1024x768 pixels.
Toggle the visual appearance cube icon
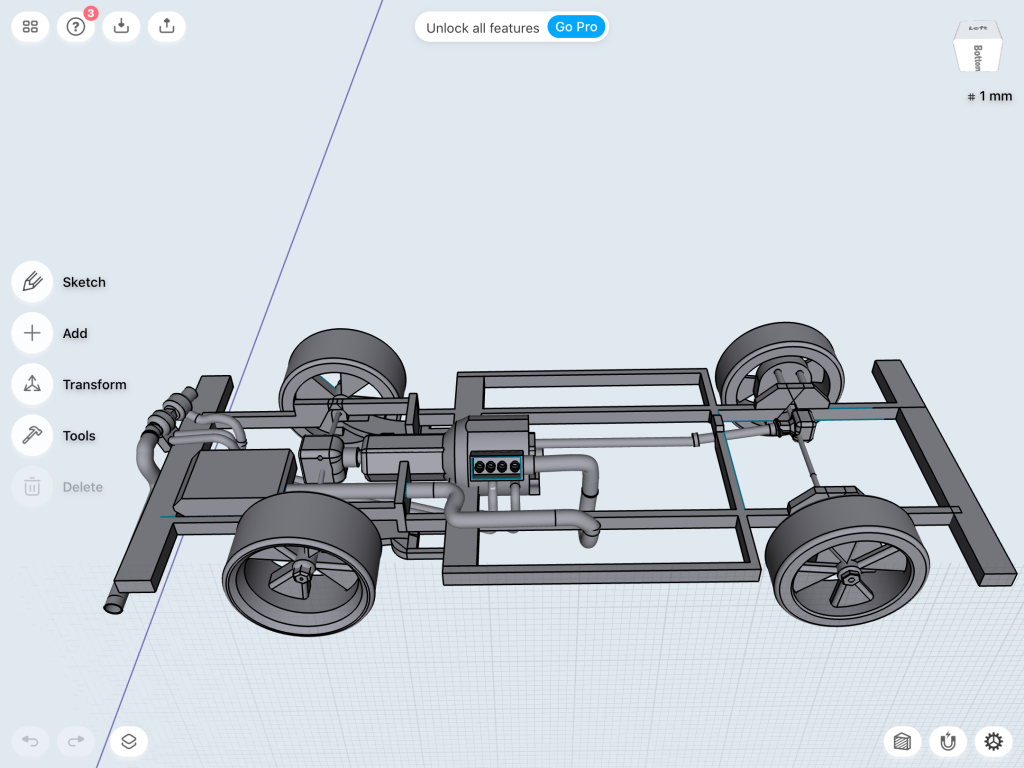(x=902, y=741)
